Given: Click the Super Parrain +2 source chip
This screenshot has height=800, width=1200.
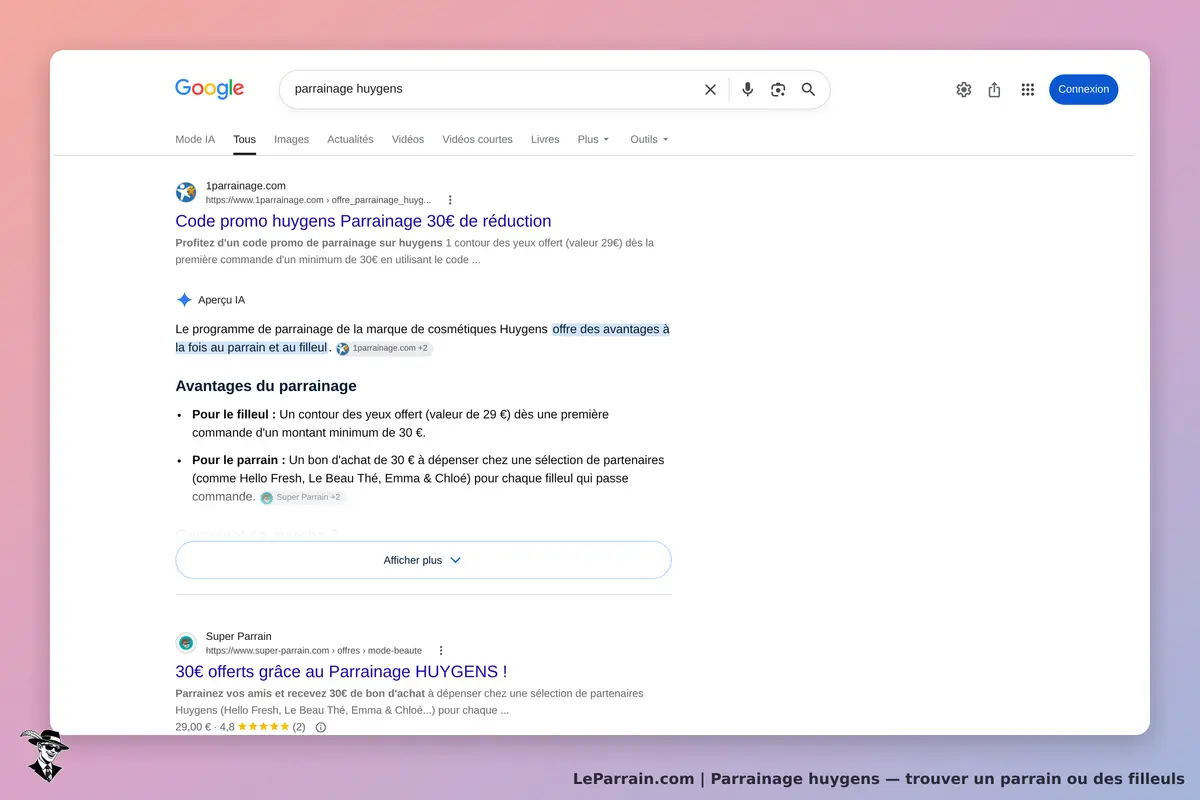Looking at the screenshot, I should pyautogui.click(x=301, y=497).
